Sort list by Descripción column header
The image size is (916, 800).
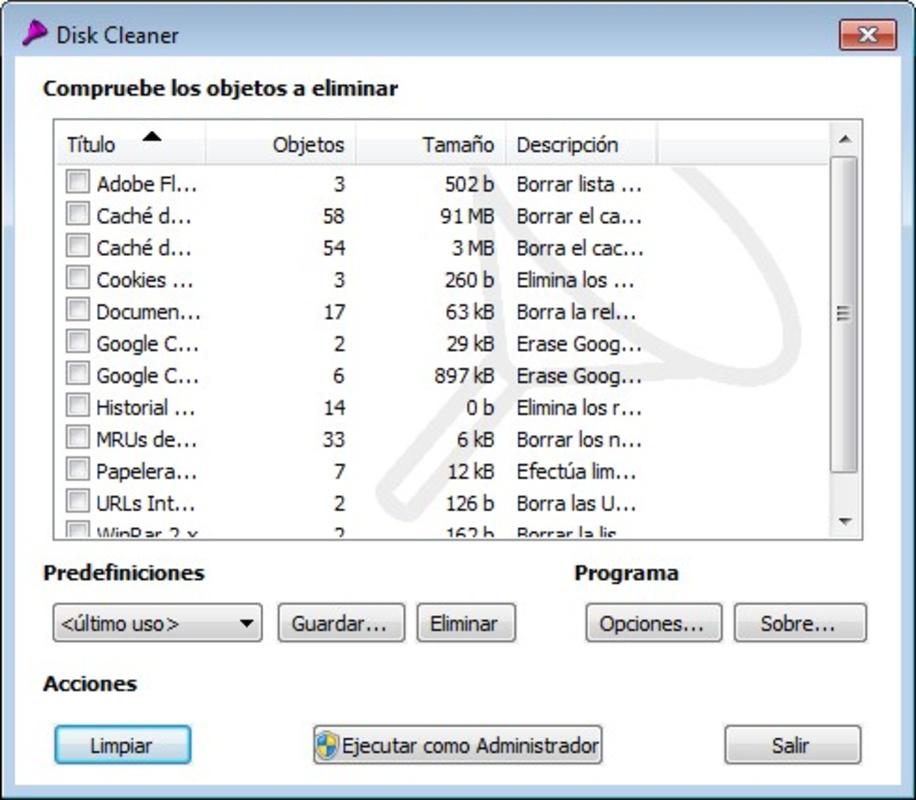[x=581, y=144]
